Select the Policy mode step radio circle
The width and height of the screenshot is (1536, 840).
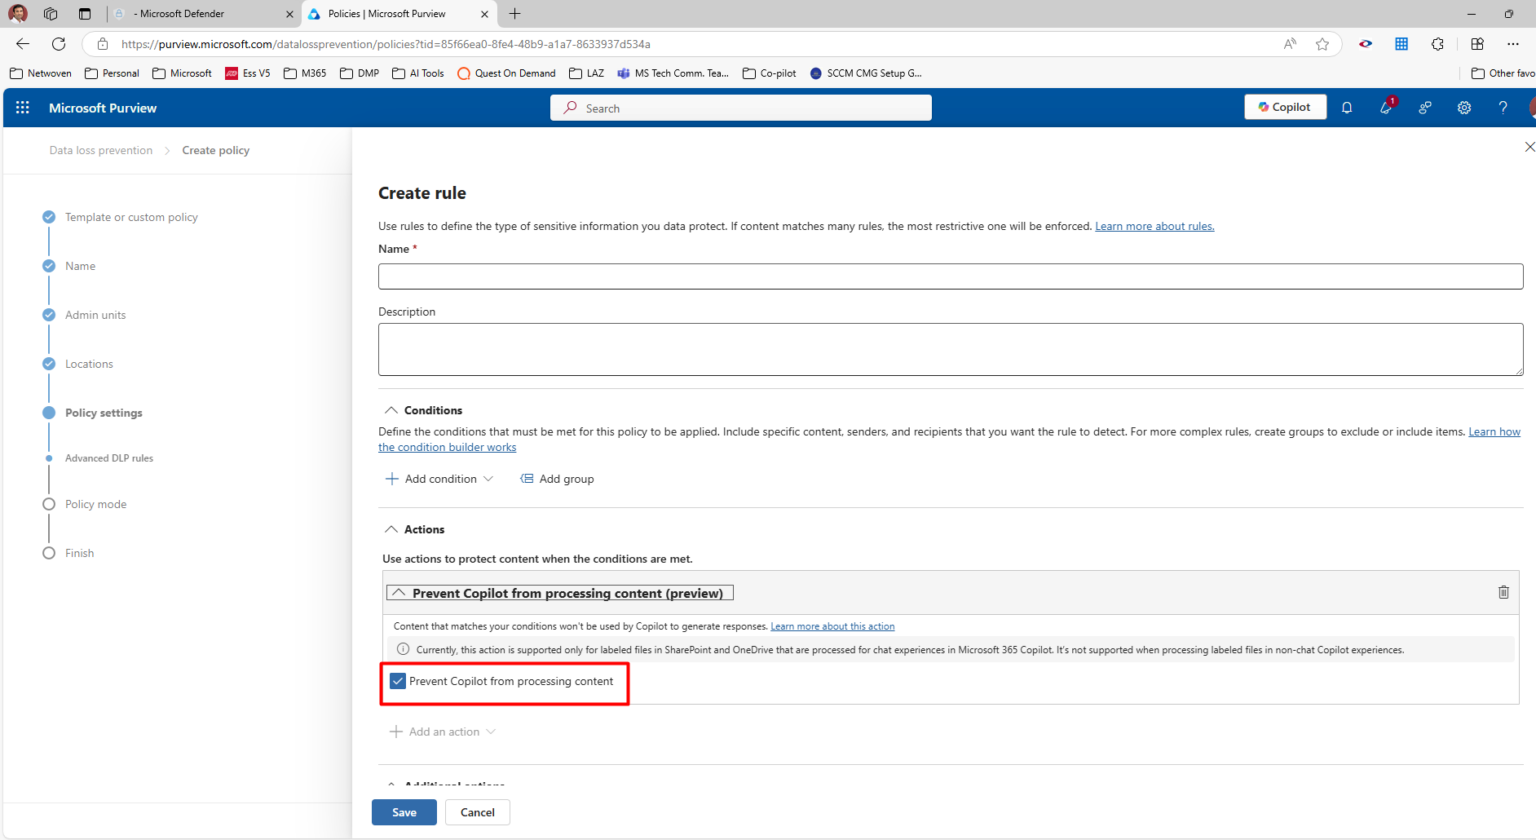(48, 505)
